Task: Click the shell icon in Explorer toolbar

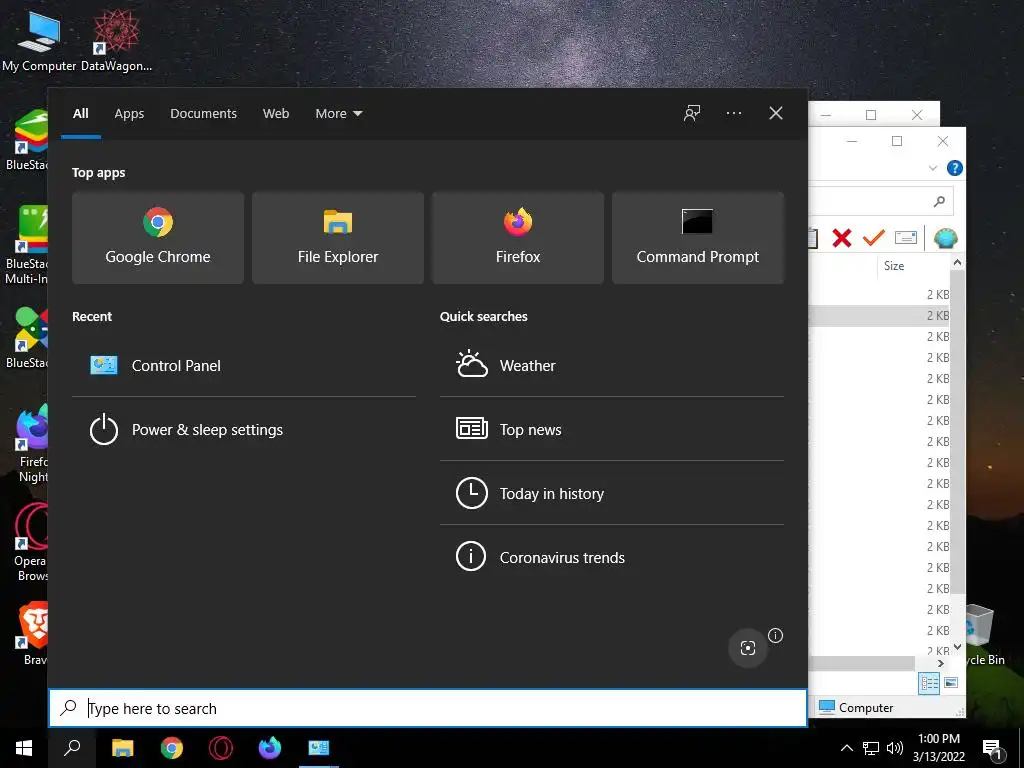Action: pyautogui.click(x=945, y=238)
